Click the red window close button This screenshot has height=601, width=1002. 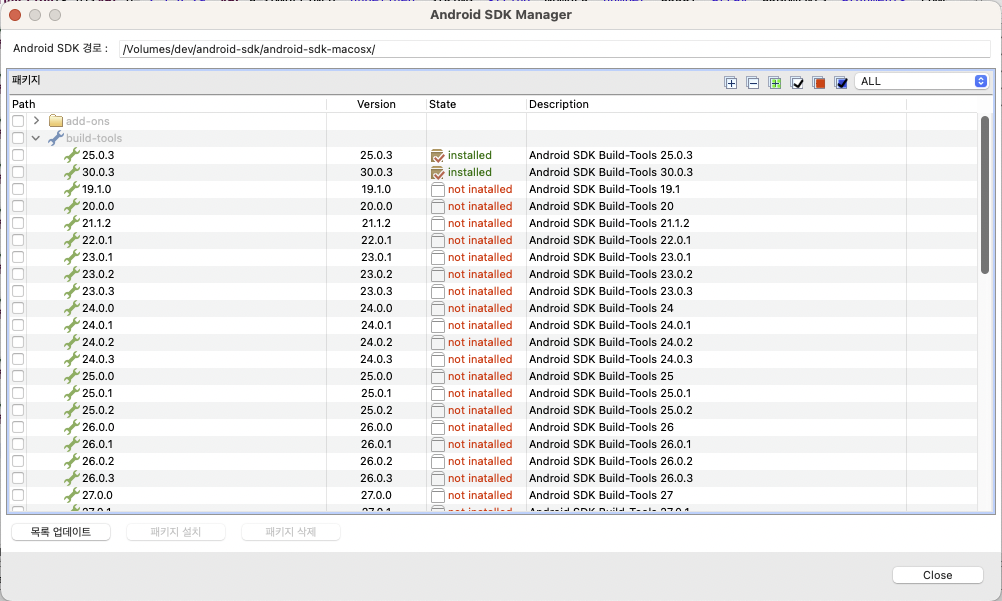point(15,15)
